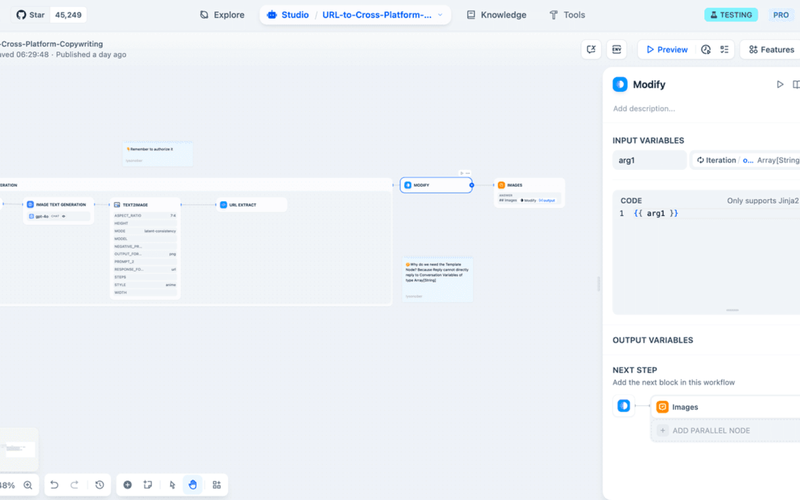800x500 pixels.
Task: Open the Features button
Action: pyautogui.click(x=771, y=49)
